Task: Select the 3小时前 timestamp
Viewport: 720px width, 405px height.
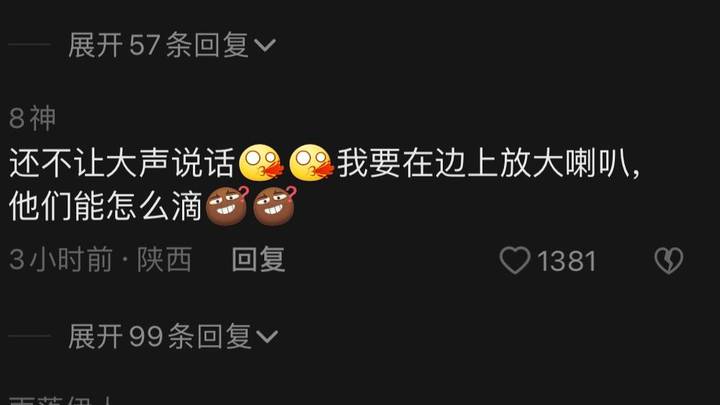Action: (61, 259)
